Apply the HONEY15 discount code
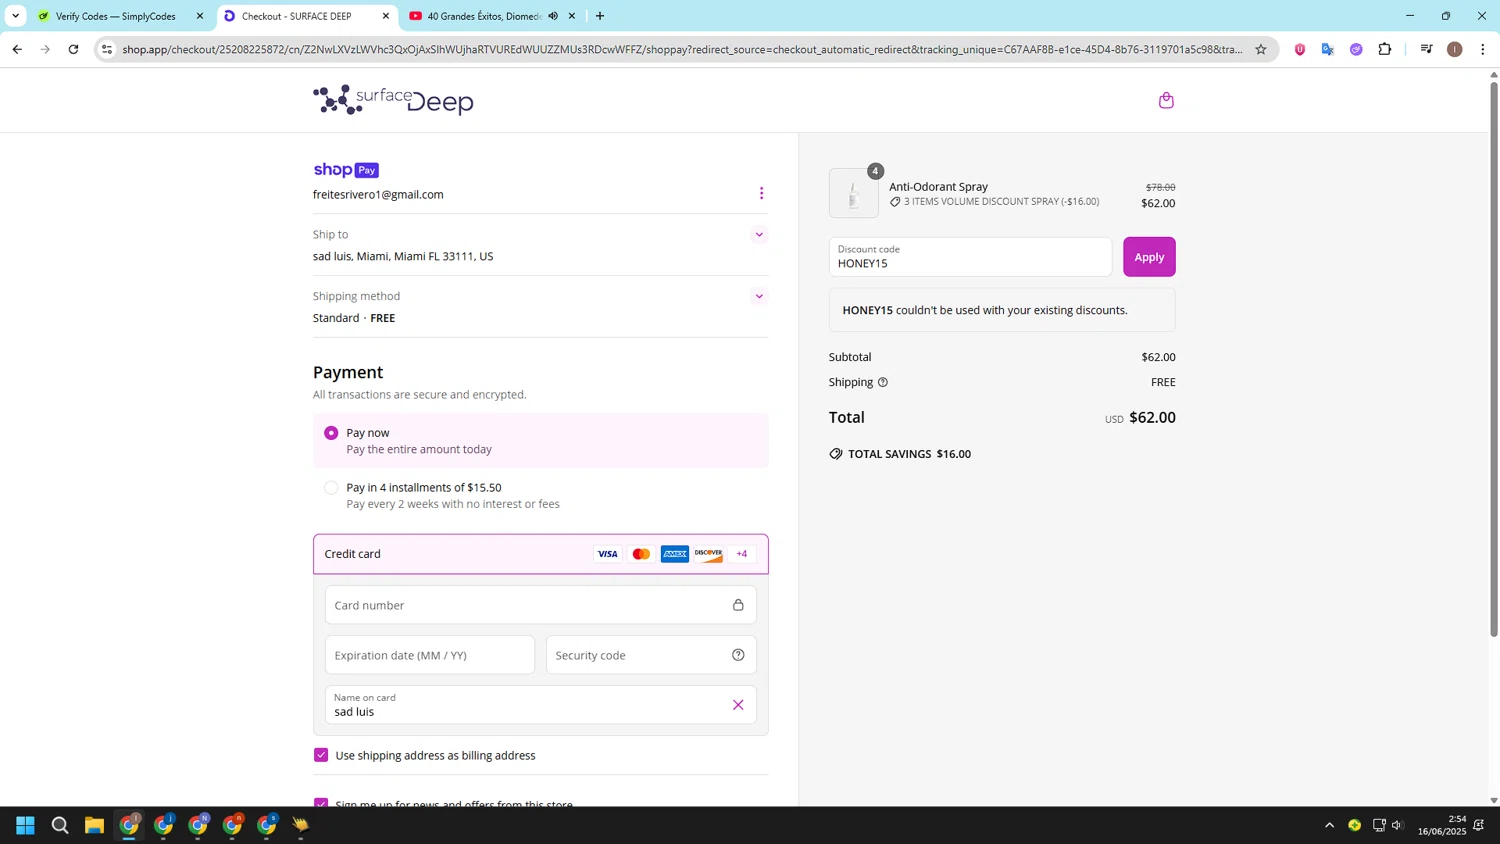The height and width of the screenshot is (844, 1500). (x=1149, y=257)
